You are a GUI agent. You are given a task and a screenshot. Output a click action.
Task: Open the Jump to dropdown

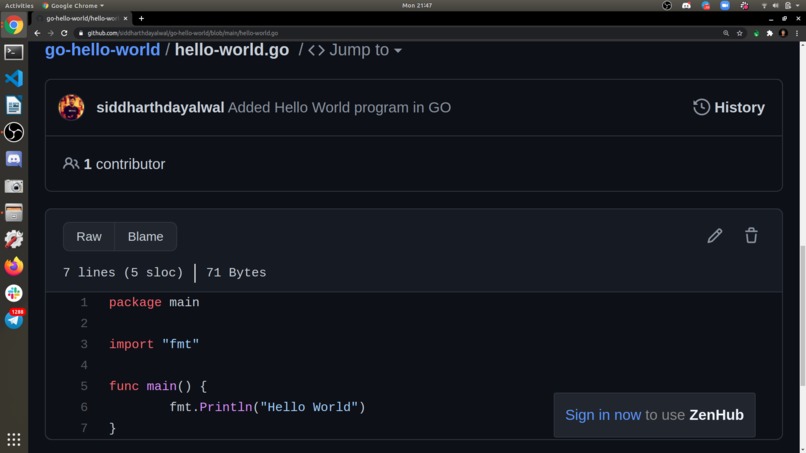point(355,50)
